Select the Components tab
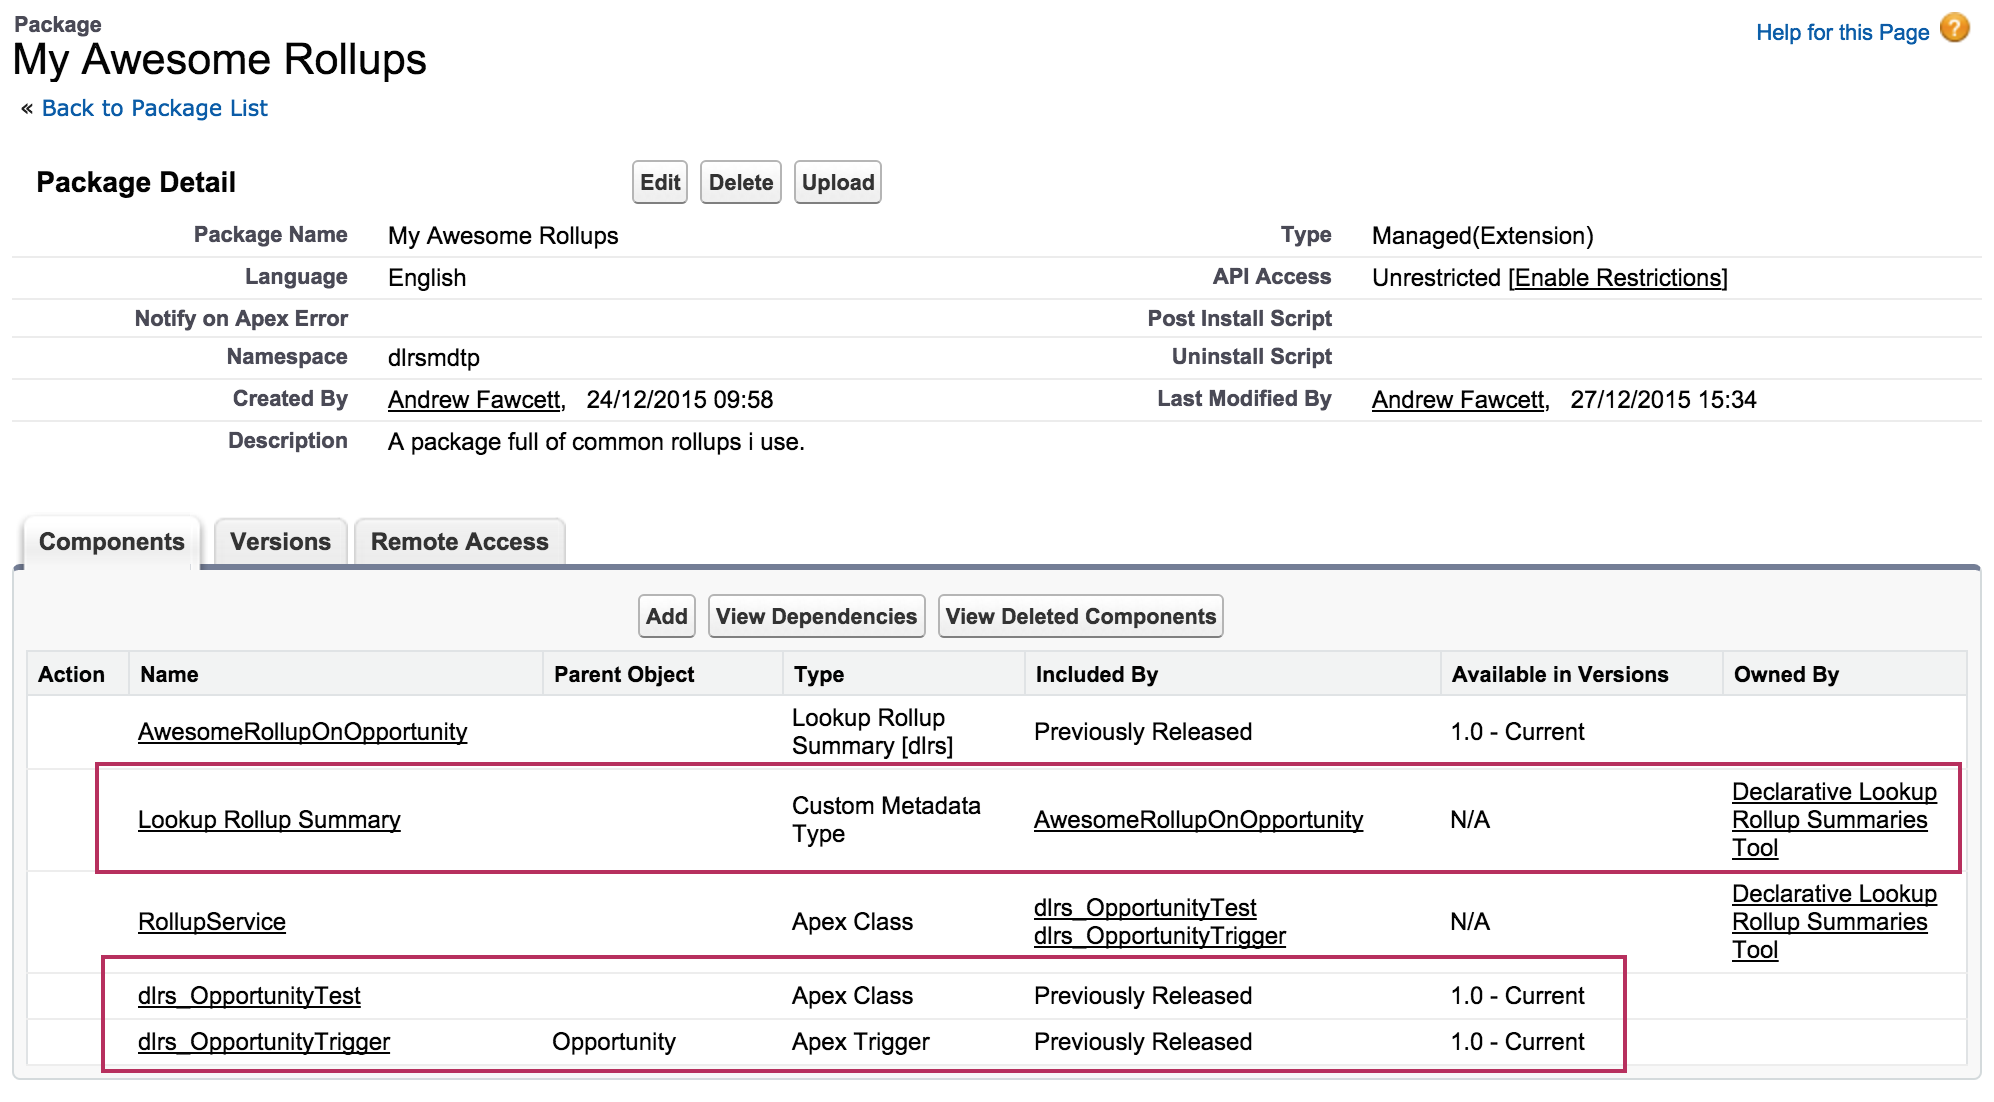Viewport: 1994px width, 1102px height. pyautogui.click(x=111, y=542)
